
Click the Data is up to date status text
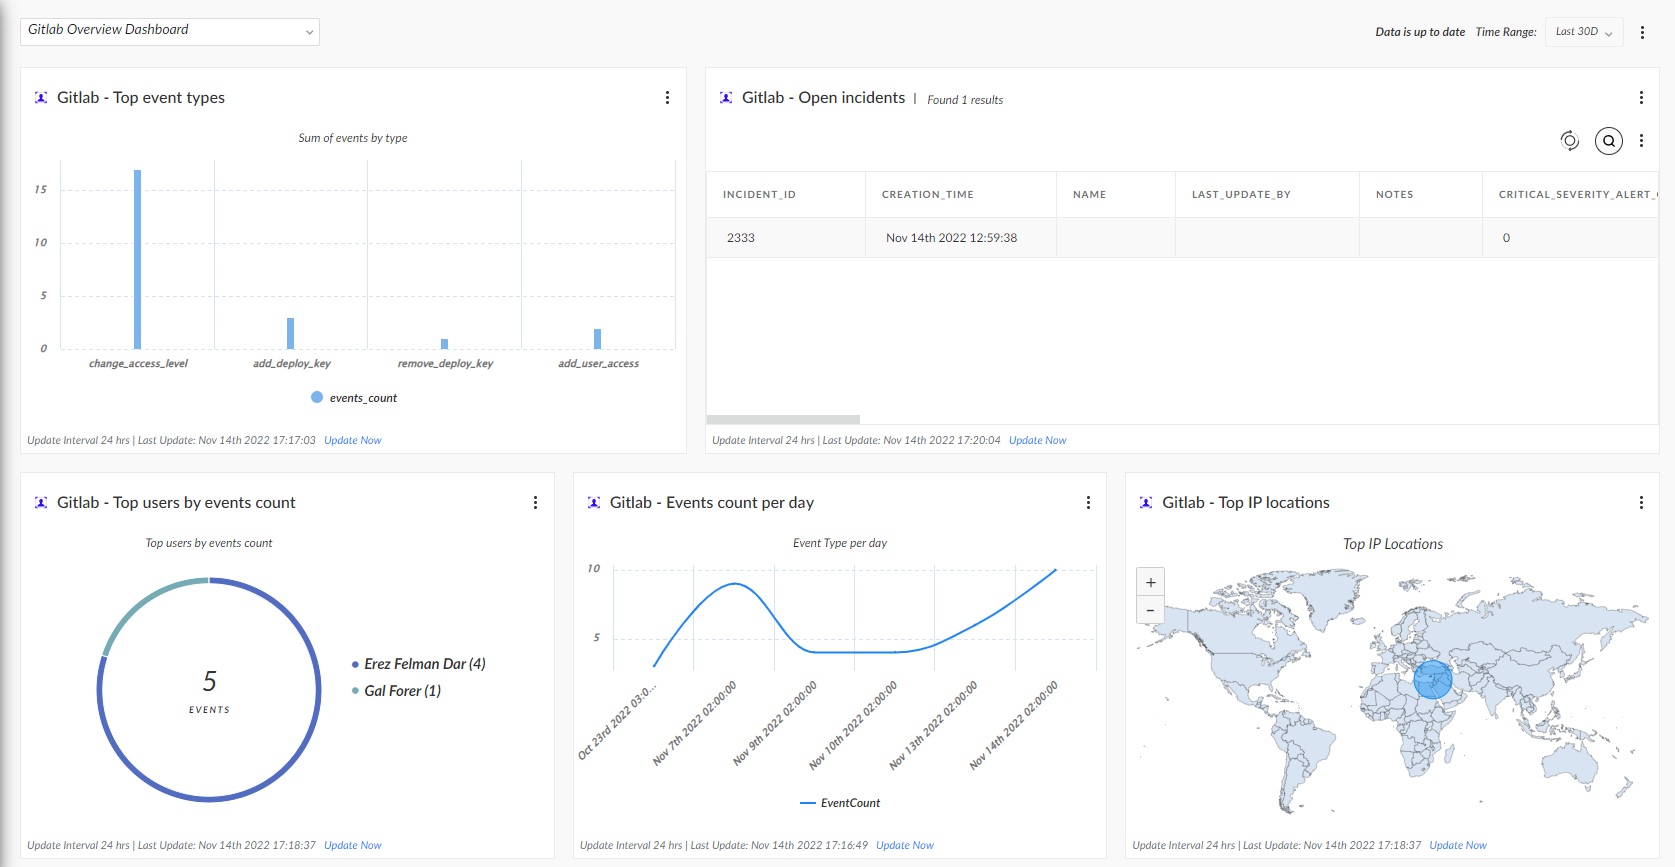point(1420,32)
